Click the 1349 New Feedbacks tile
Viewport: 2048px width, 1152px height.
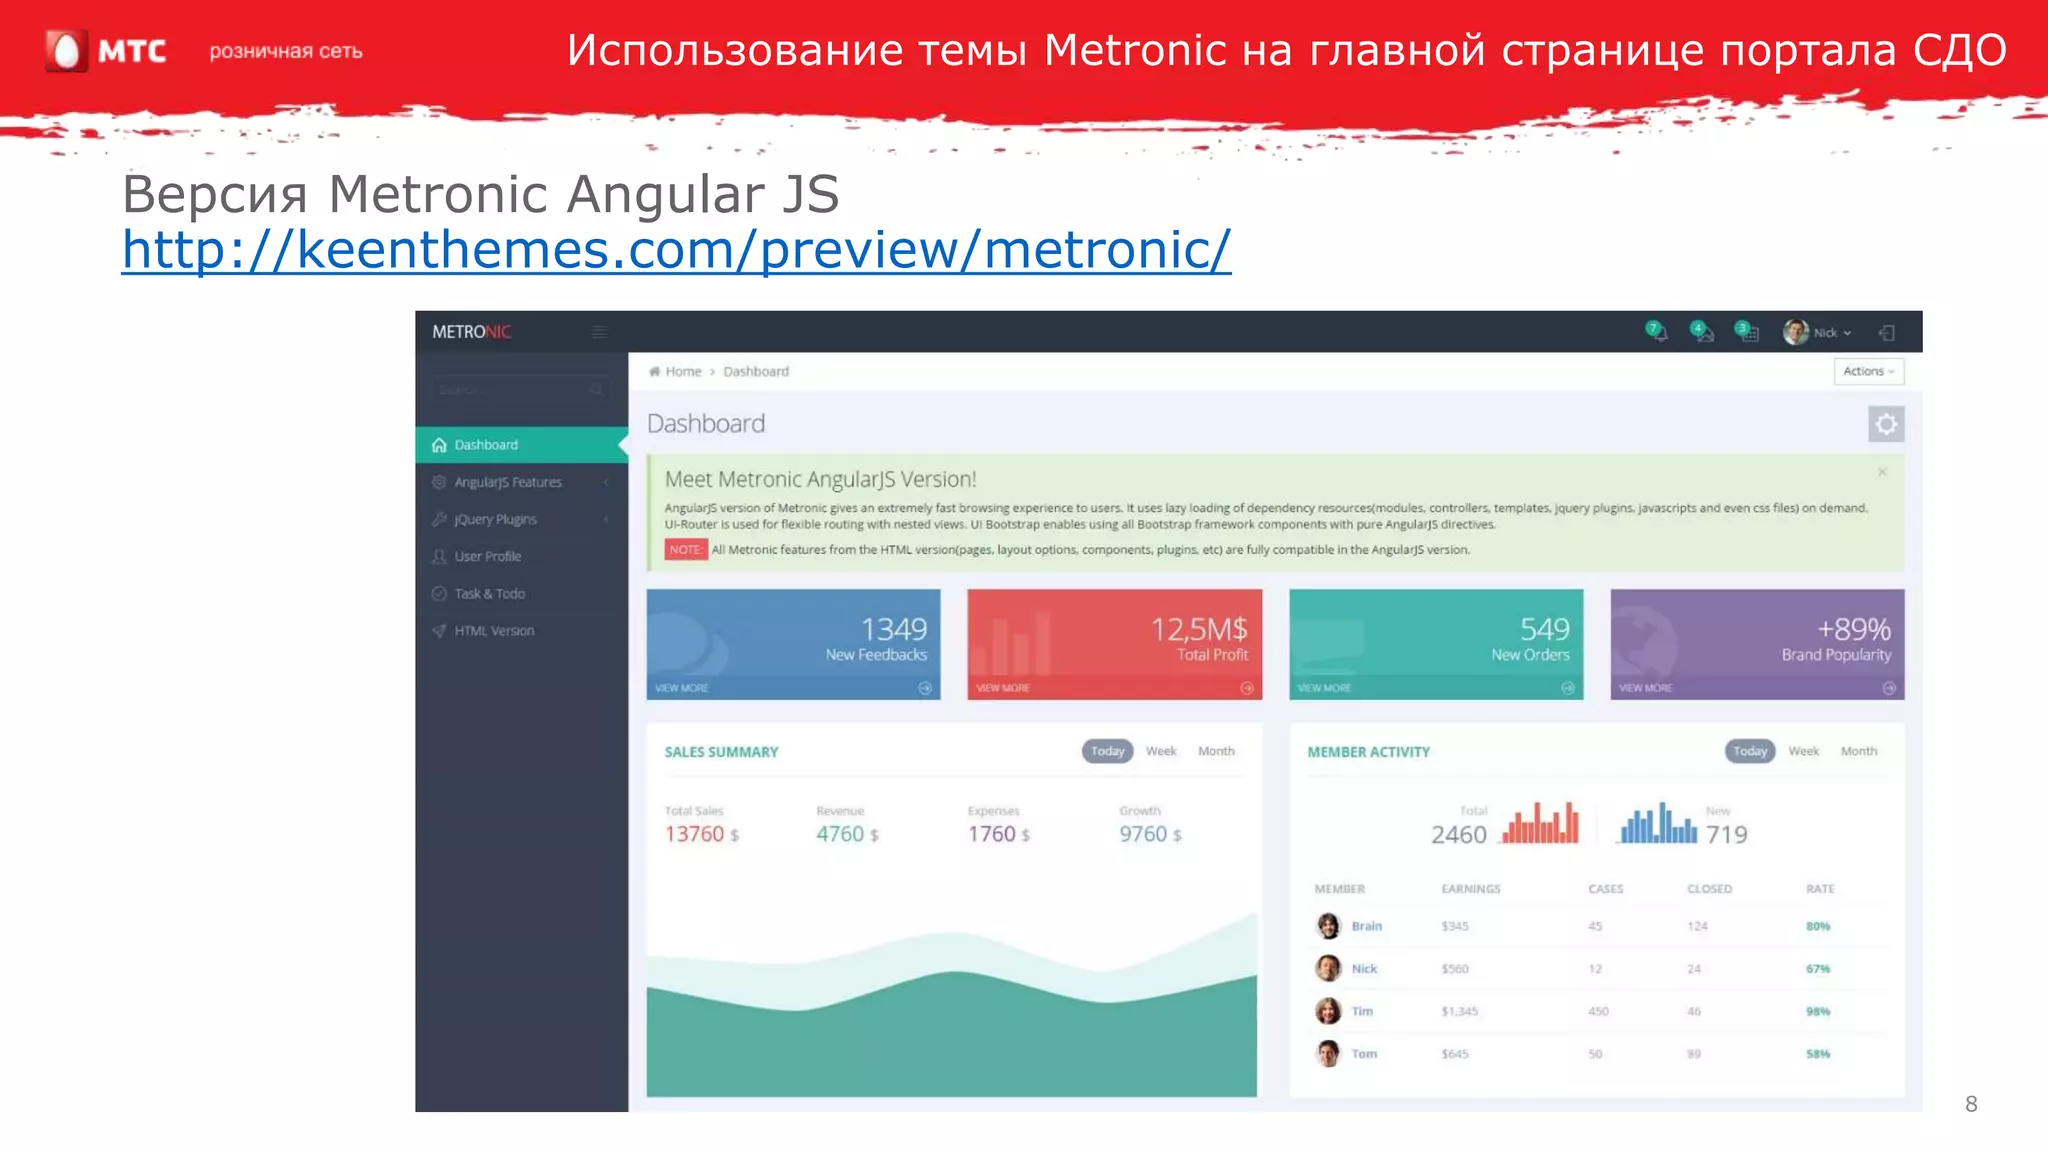point(793,644)
